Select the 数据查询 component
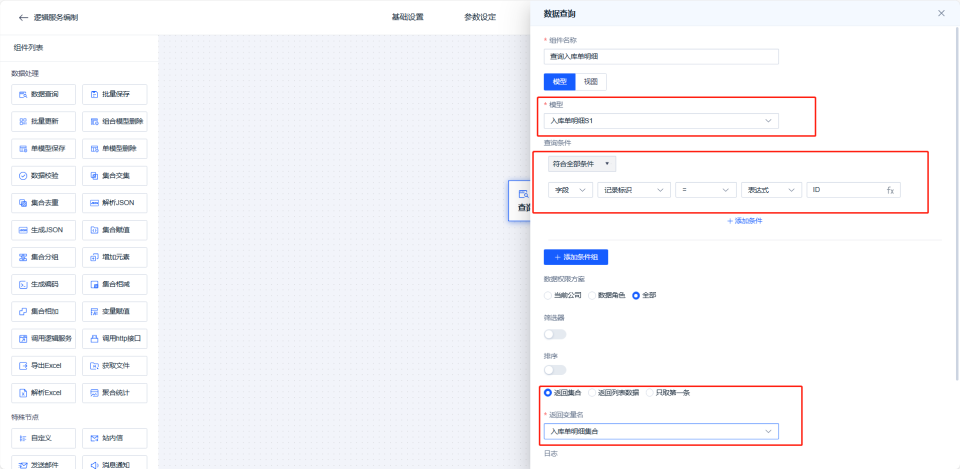 pos(43,94)
